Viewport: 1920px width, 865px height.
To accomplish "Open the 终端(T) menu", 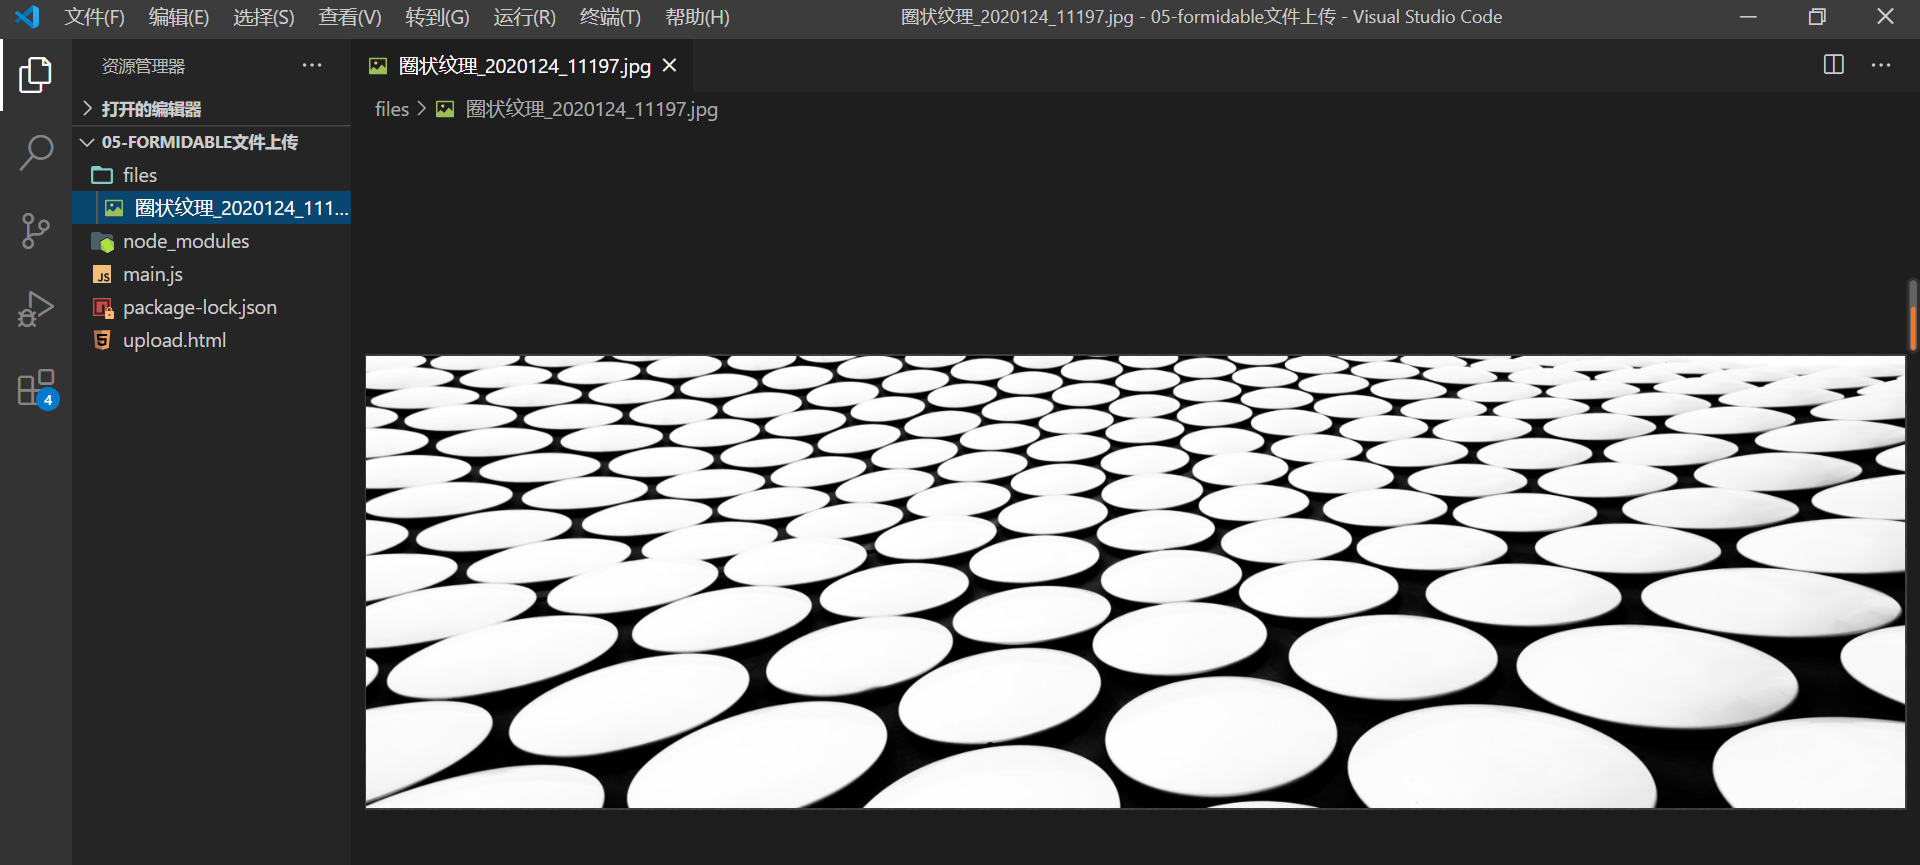I will [610, 17].
